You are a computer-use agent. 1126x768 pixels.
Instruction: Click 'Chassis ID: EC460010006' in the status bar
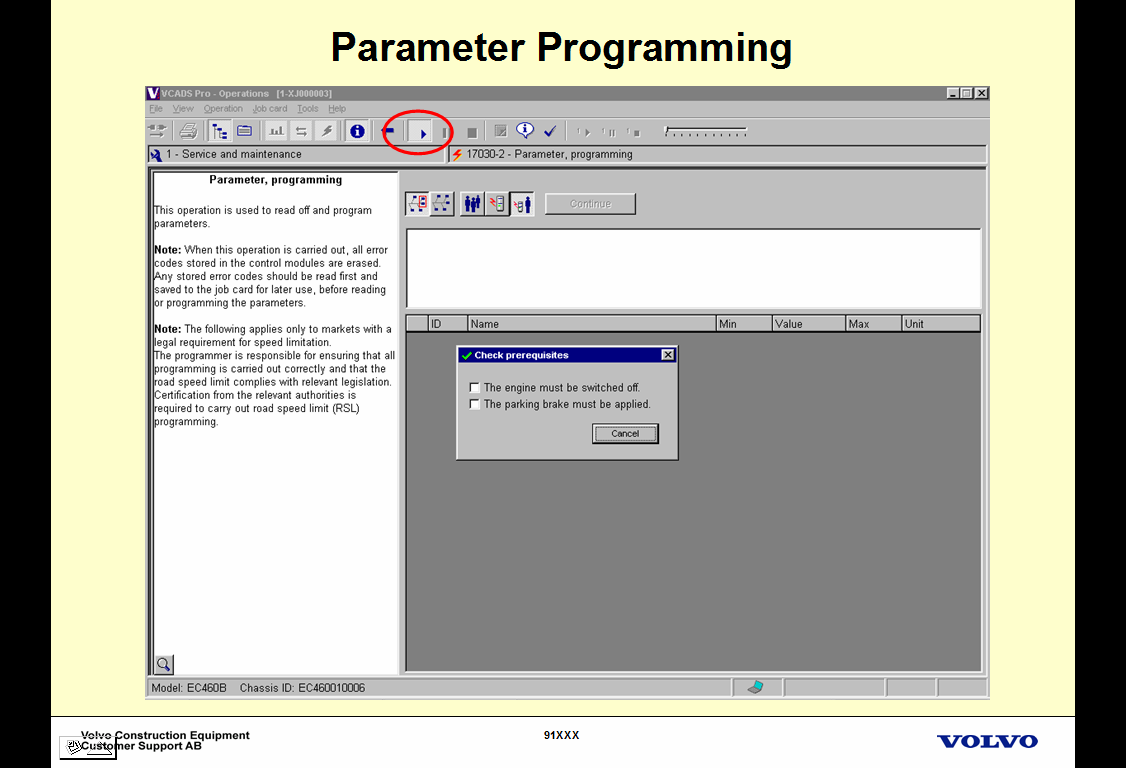(x=302, y=688)
